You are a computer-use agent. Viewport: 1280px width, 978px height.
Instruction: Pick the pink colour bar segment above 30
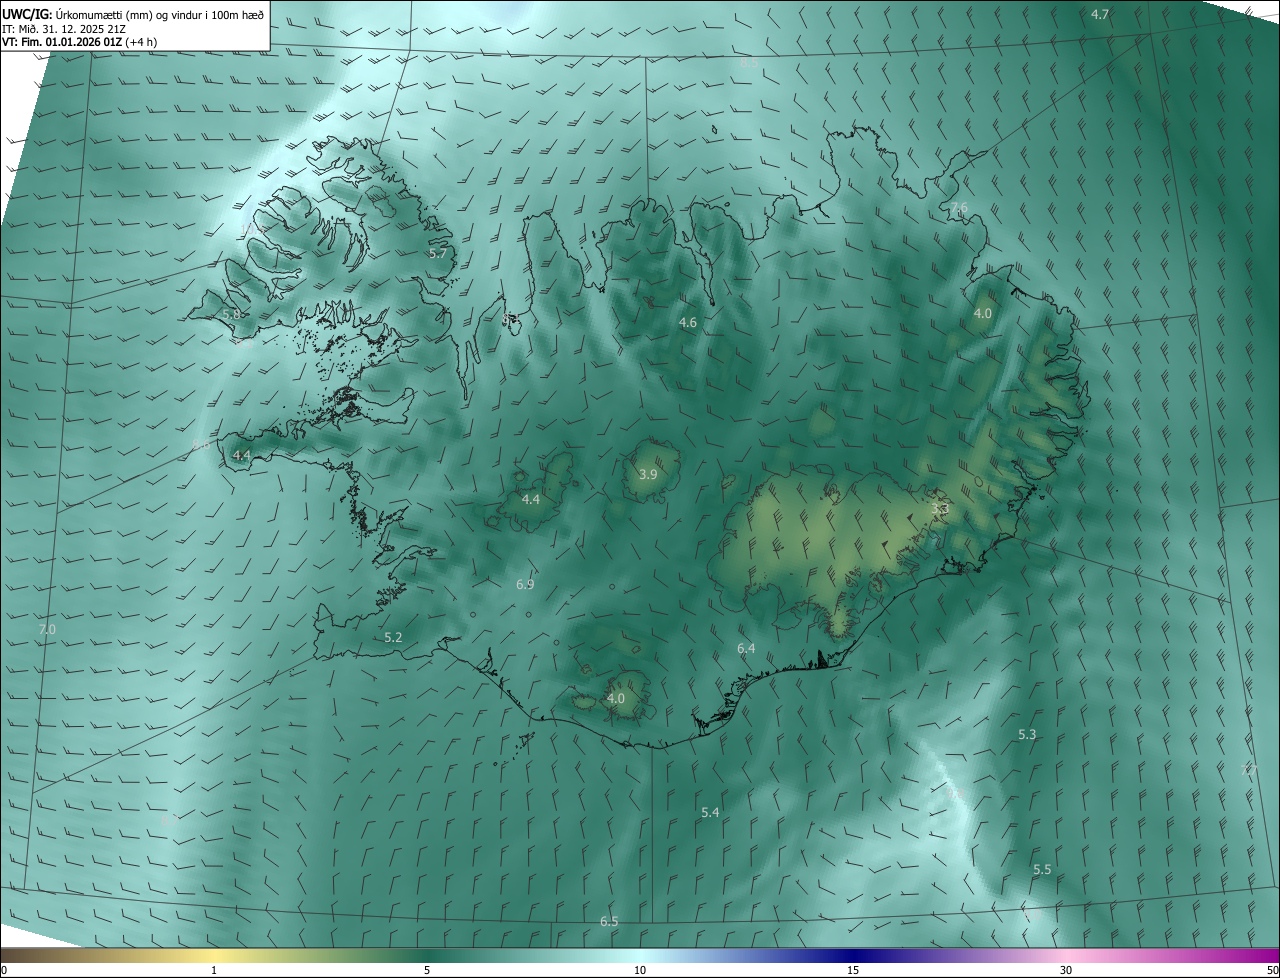pos(1066,955)
